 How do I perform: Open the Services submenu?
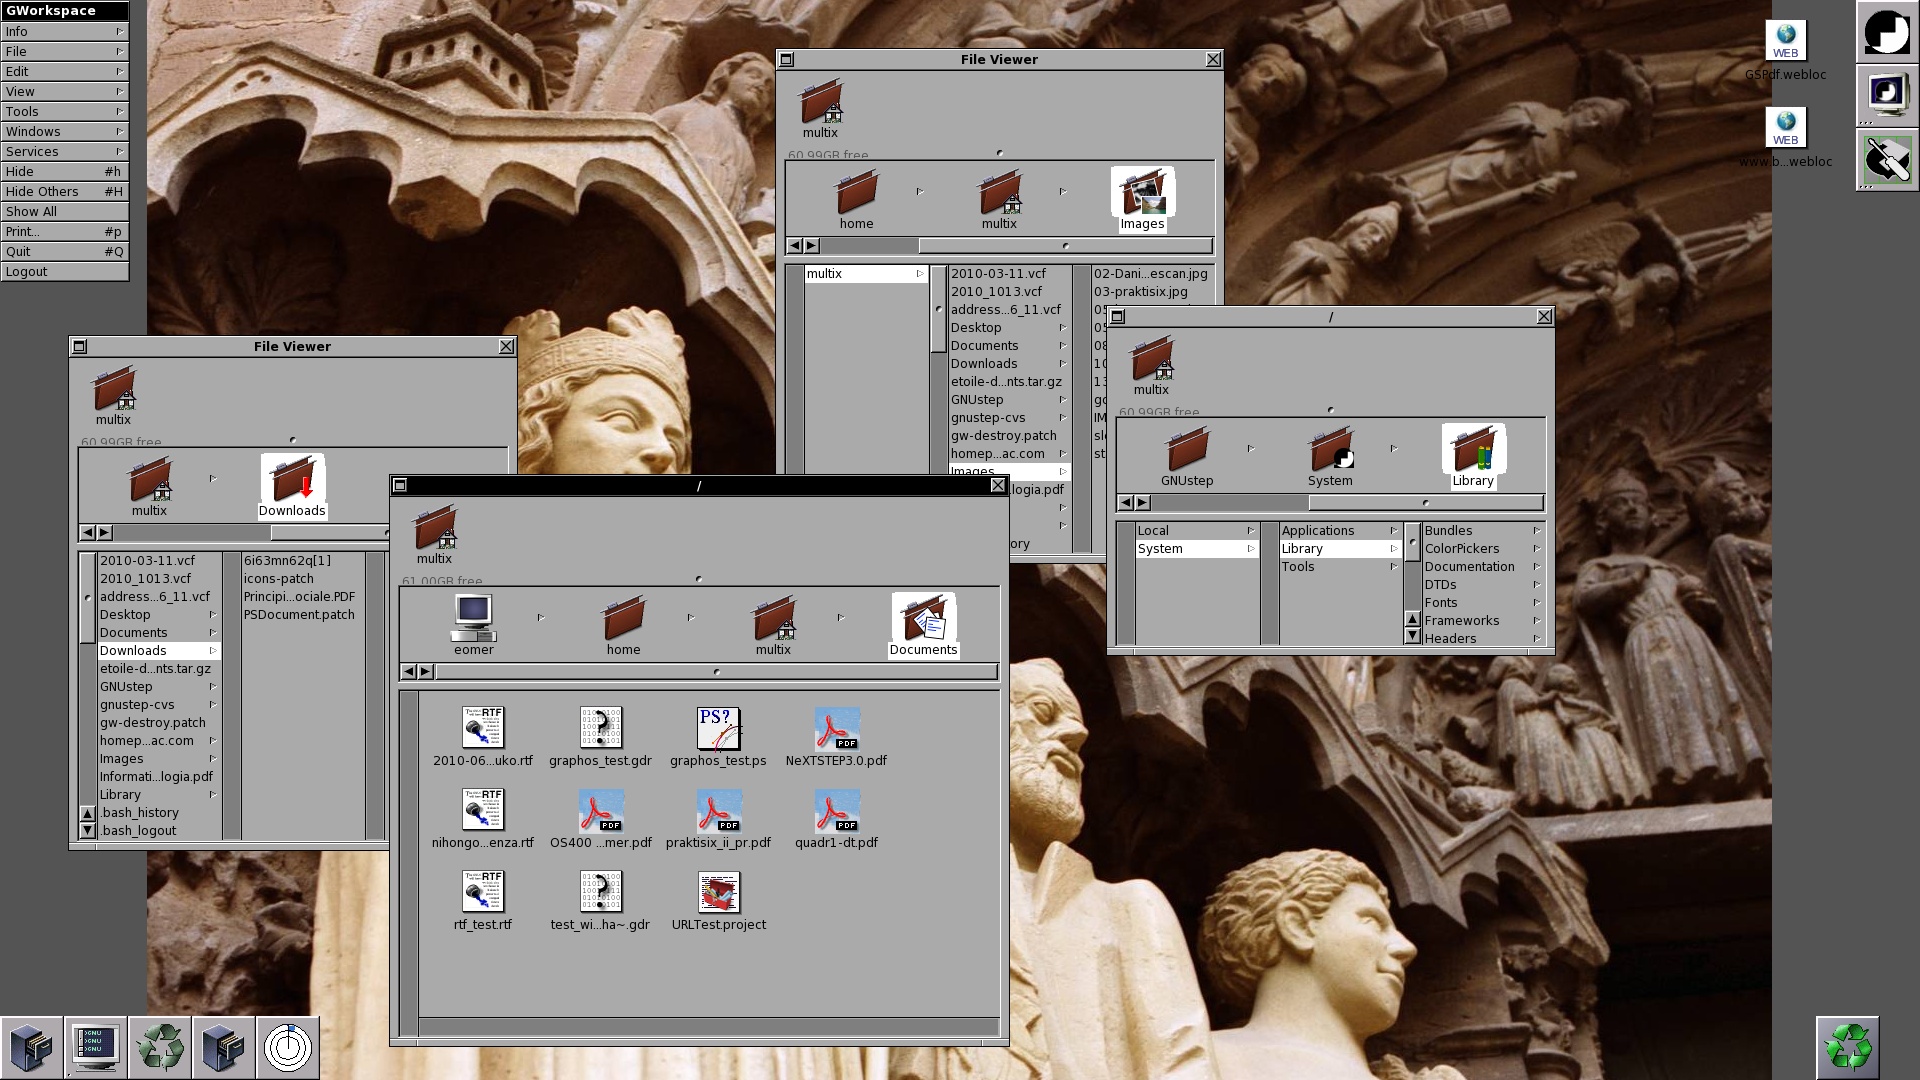pos(64,152)
